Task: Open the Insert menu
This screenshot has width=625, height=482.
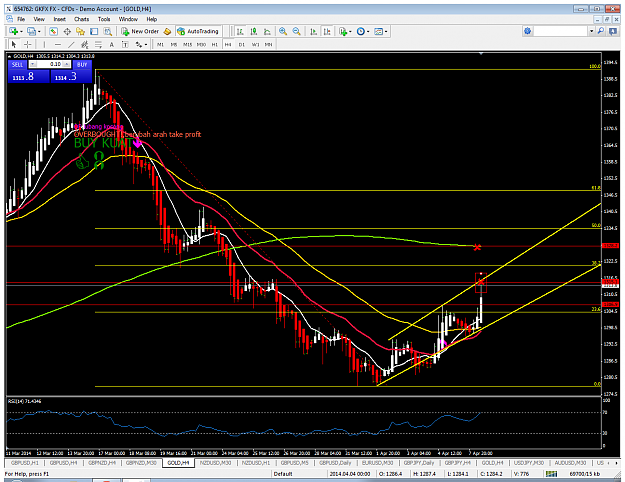Action: [60, 19]
